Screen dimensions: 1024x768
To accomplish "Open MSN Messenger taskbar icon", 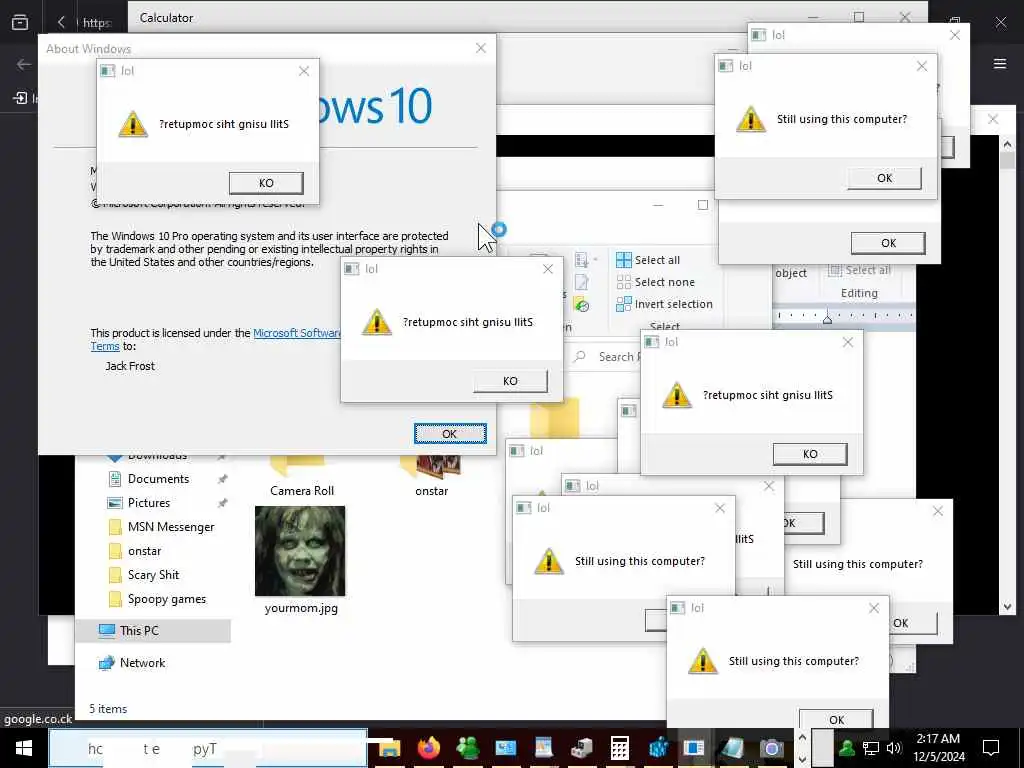I will click(x=468, y=748).
